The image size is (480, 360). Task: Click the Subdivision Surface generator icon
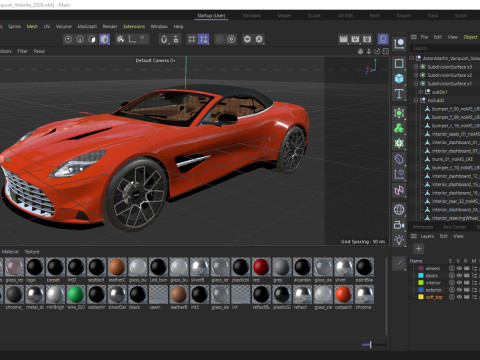399,113
